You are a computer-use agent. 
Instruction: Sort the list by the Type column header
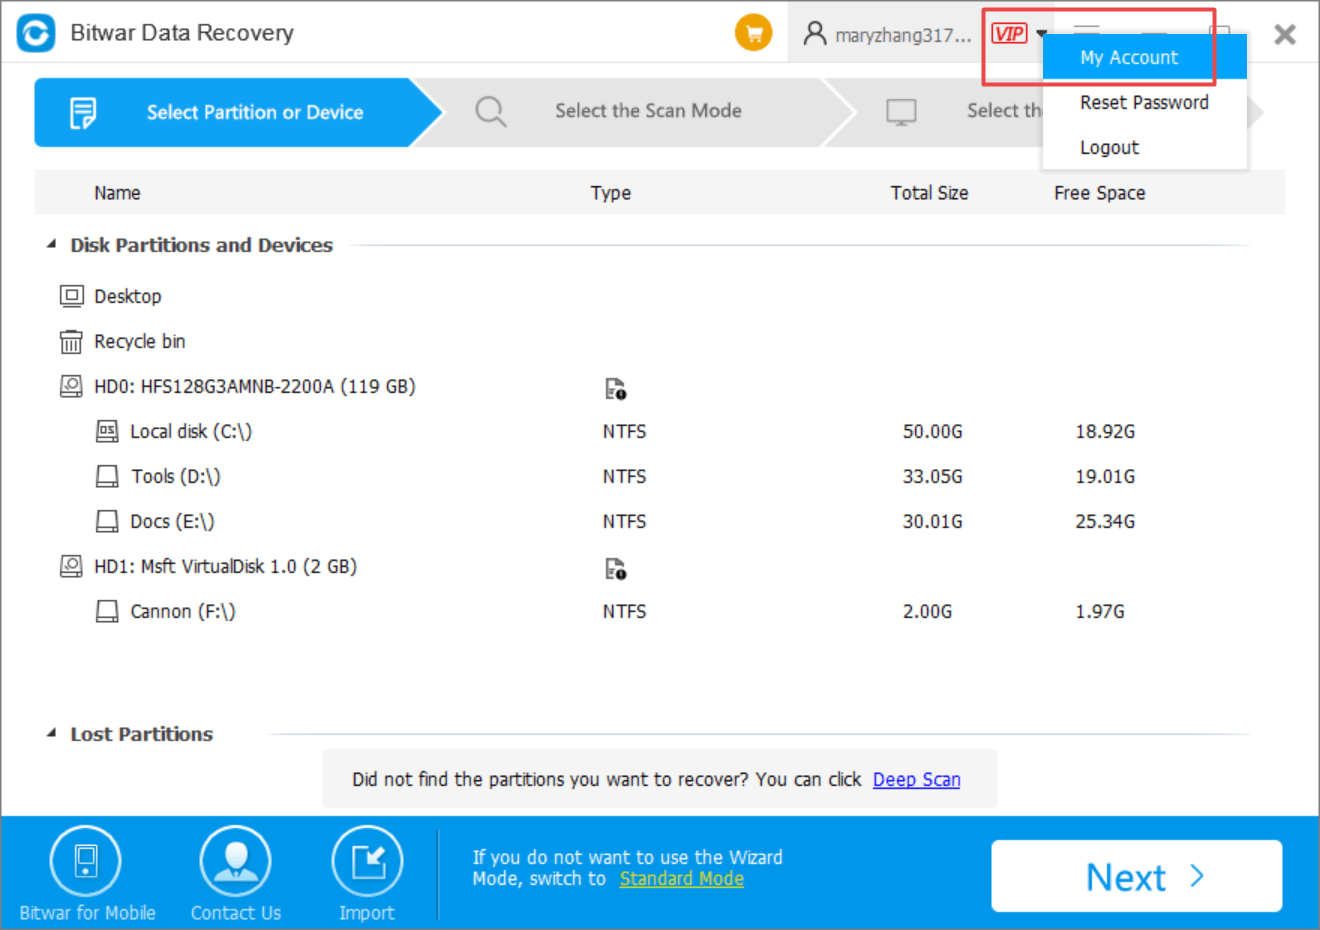[x=610, y=193]
